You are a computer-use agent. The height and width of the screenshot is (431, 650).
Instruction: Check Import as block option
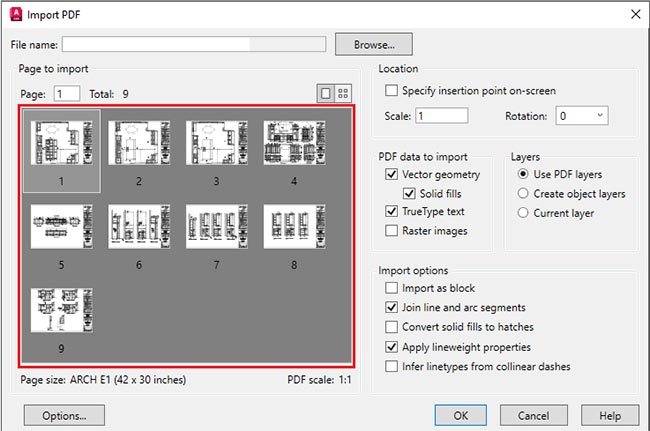[392, 288]
